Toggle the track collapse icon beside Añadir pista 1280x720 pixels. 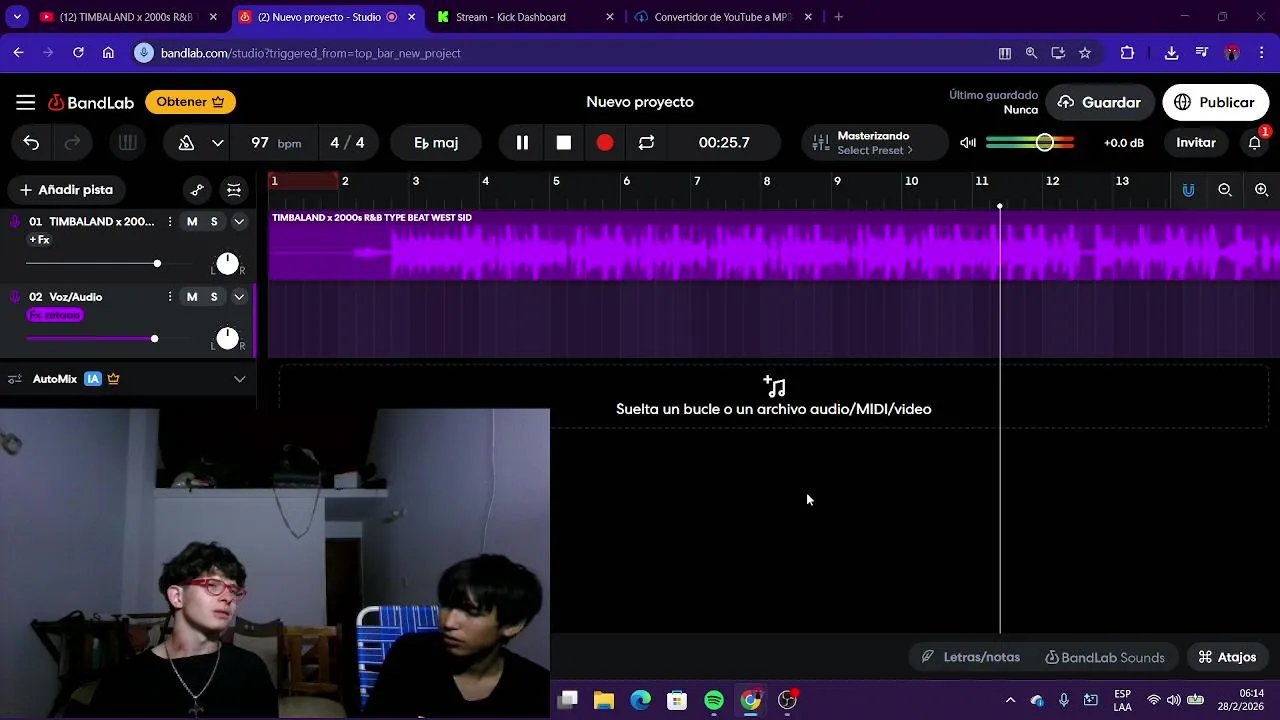click(x=234, y=190)
